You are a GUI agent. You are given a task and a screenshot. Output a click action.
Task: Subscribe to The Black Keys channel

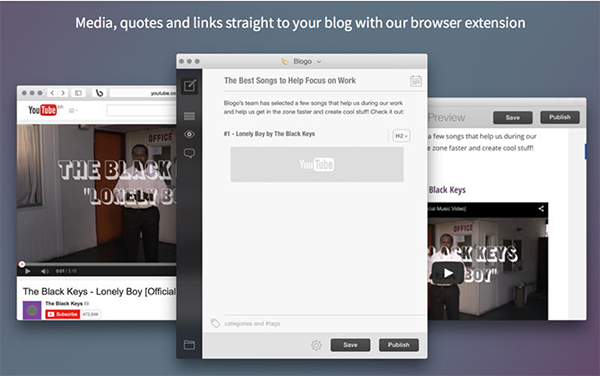[62, 314]
